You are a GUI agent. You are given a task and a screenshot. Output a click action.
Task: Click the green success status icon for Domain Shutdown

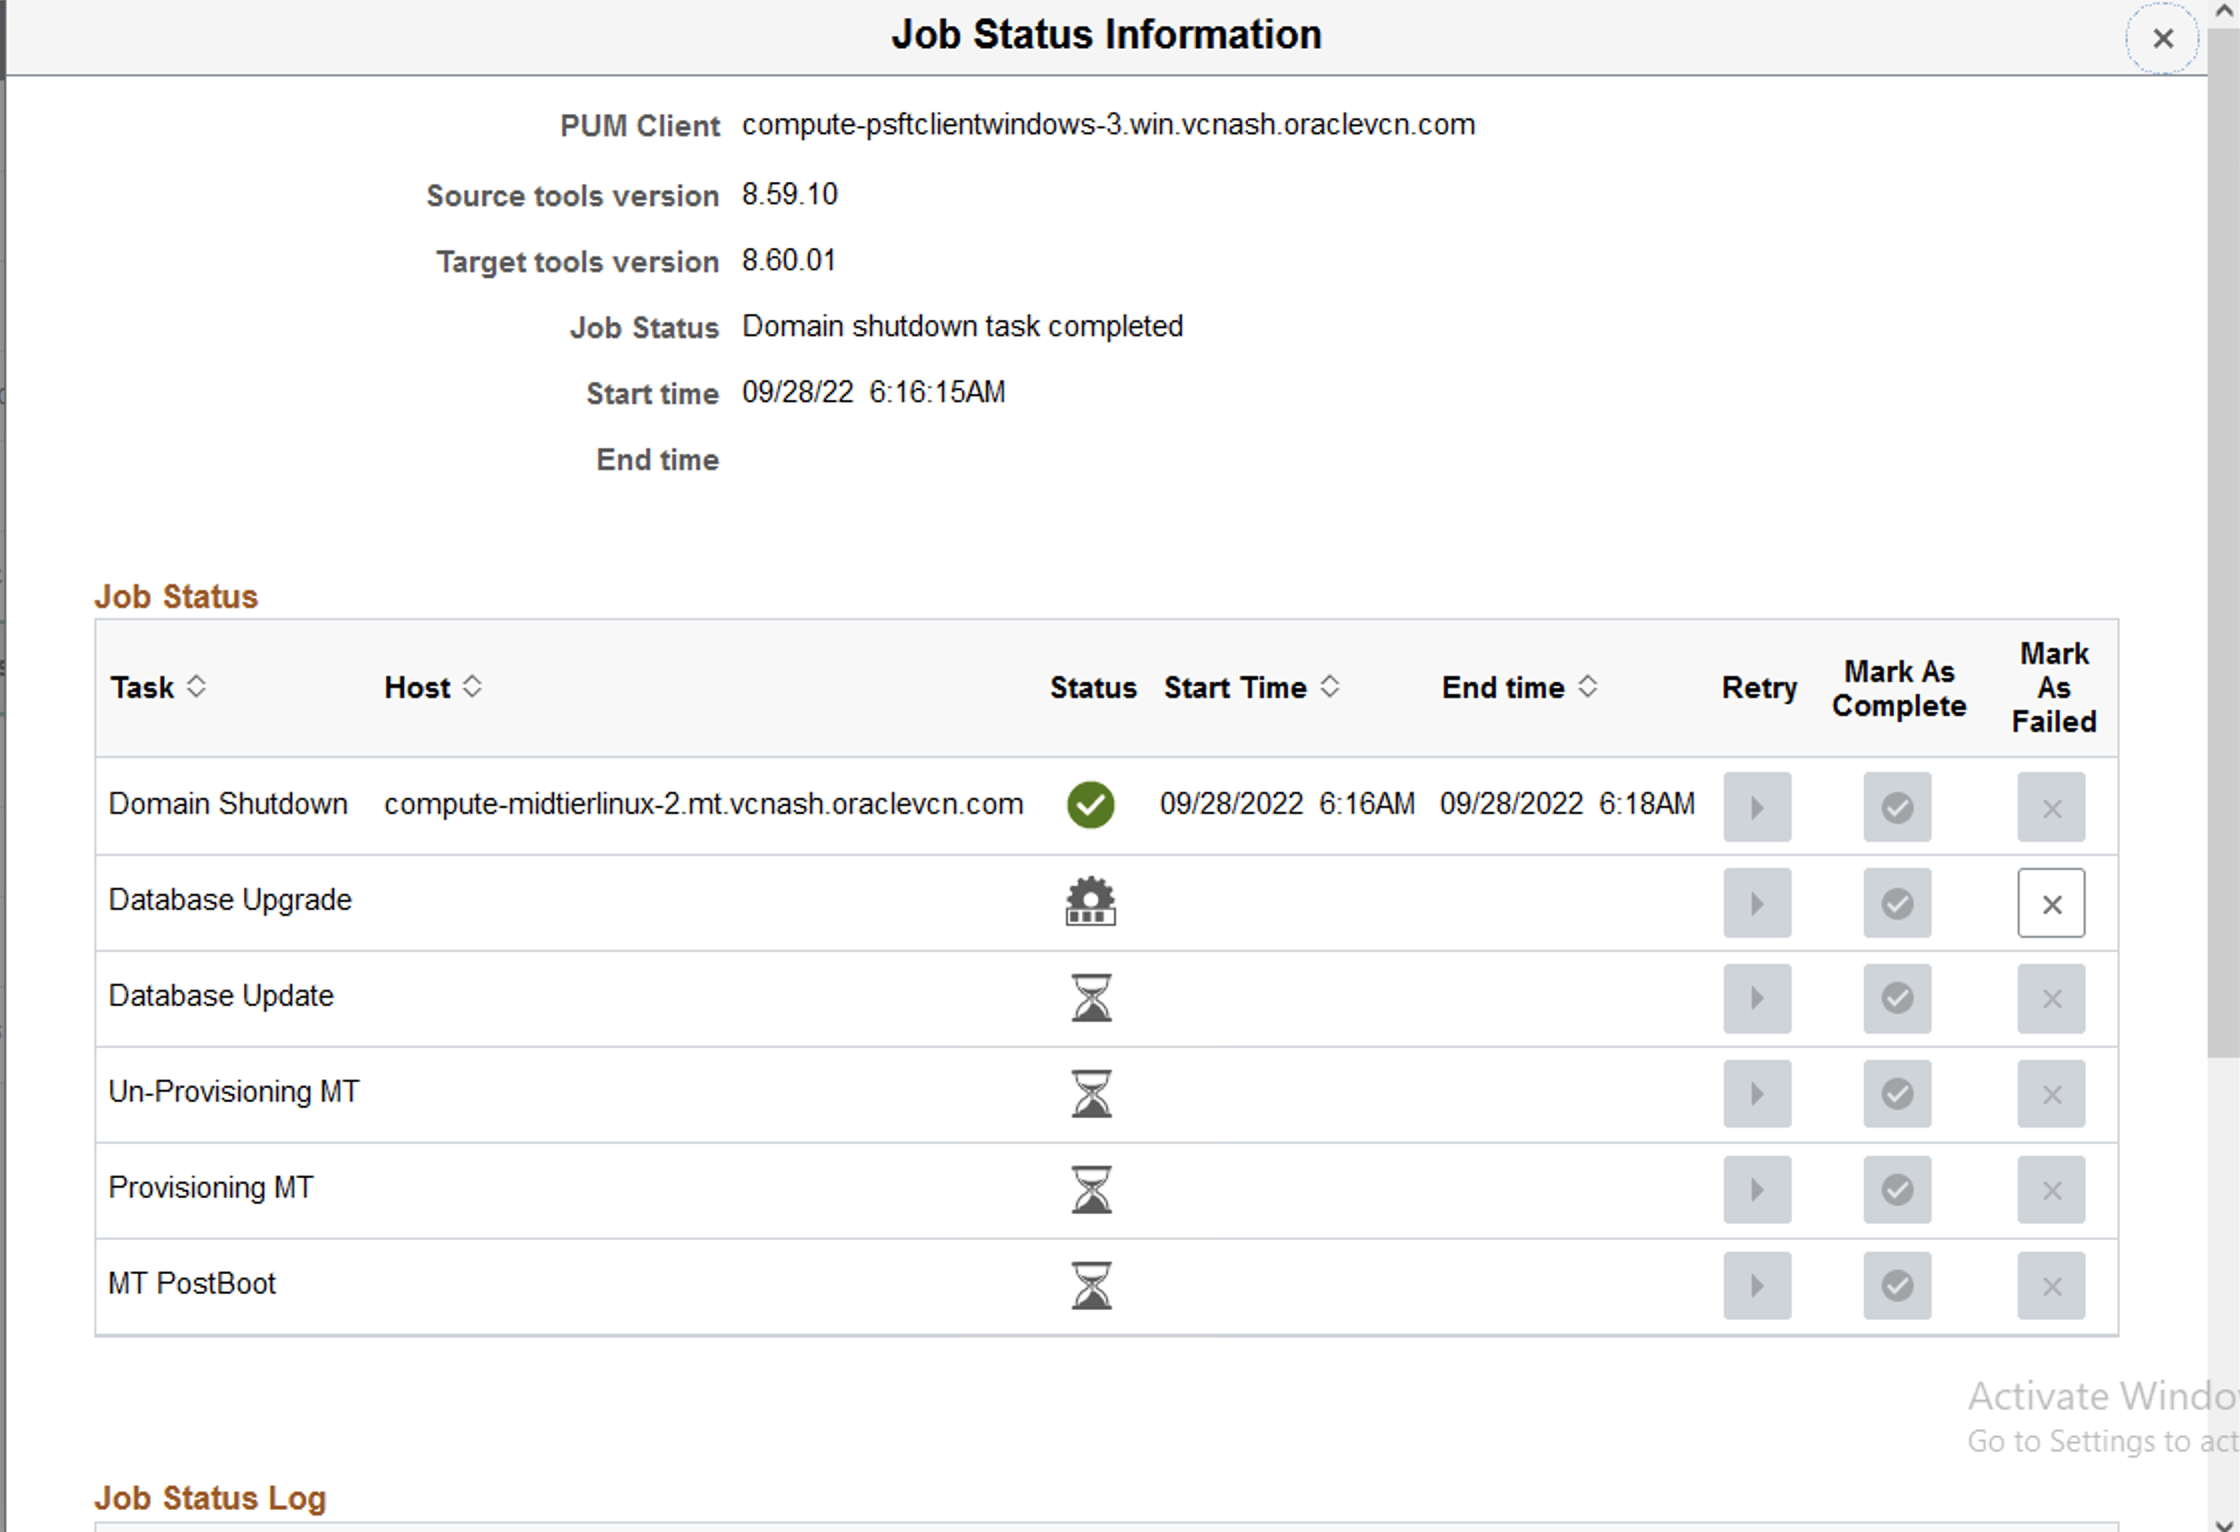tap(1090, 805)
